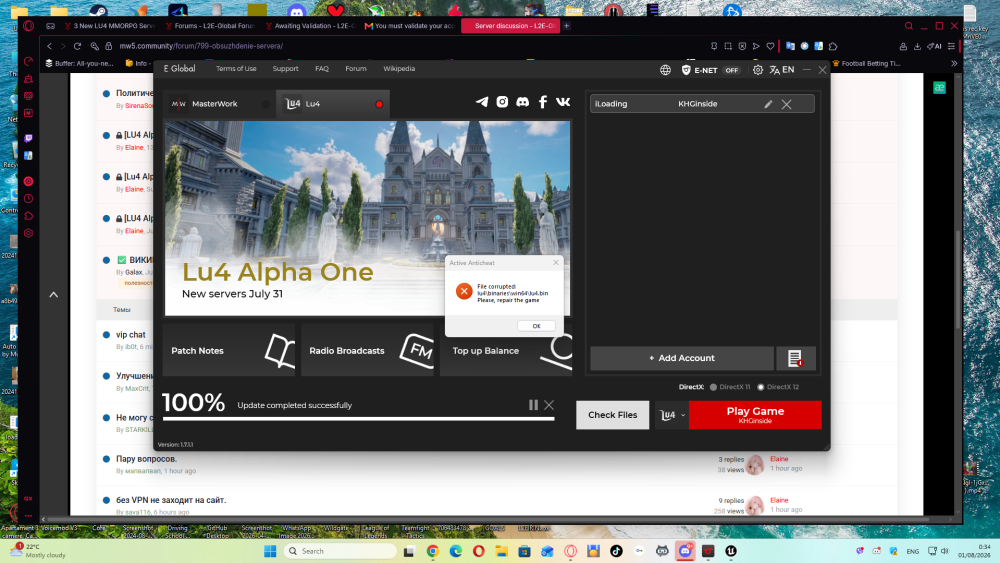The width and height of the screenshot is (1000, 563).
Task: Open the Facebook social icon
Action: point(543,102)
